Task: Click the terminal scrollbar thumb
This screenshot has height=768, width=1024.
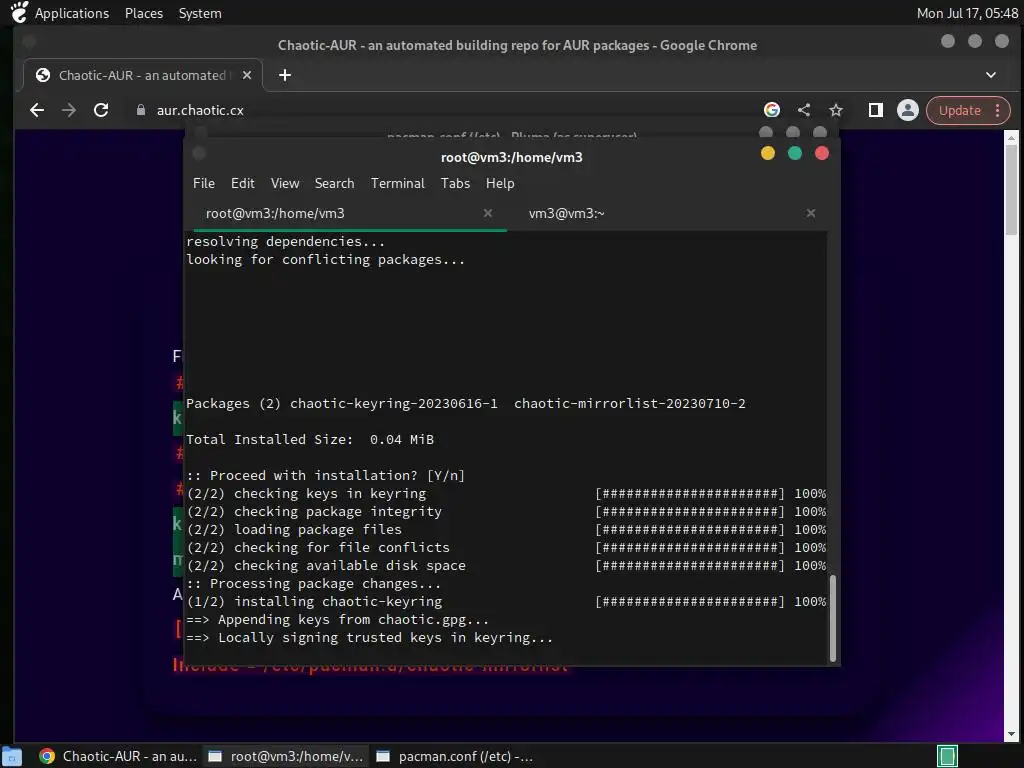Action: [x=833, y=618]
